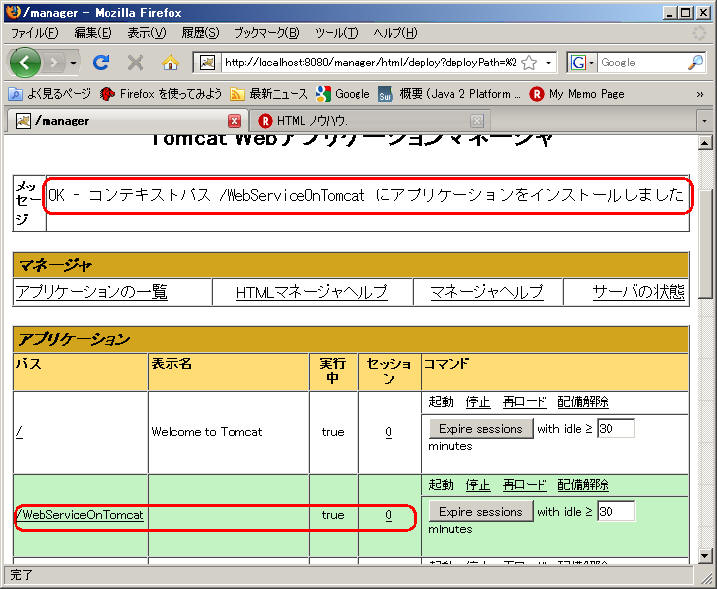Close the /manager tab
The image size is (717, 589).
tap(235, 121)
